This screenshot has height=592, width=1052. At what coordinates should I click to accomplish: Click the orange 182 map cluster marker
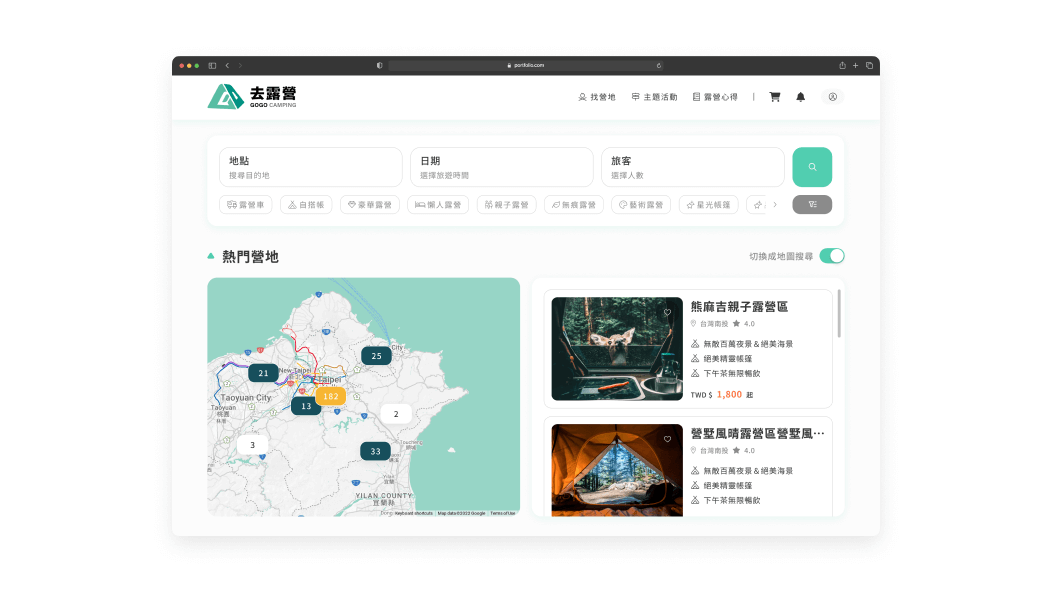coord(331,395)
